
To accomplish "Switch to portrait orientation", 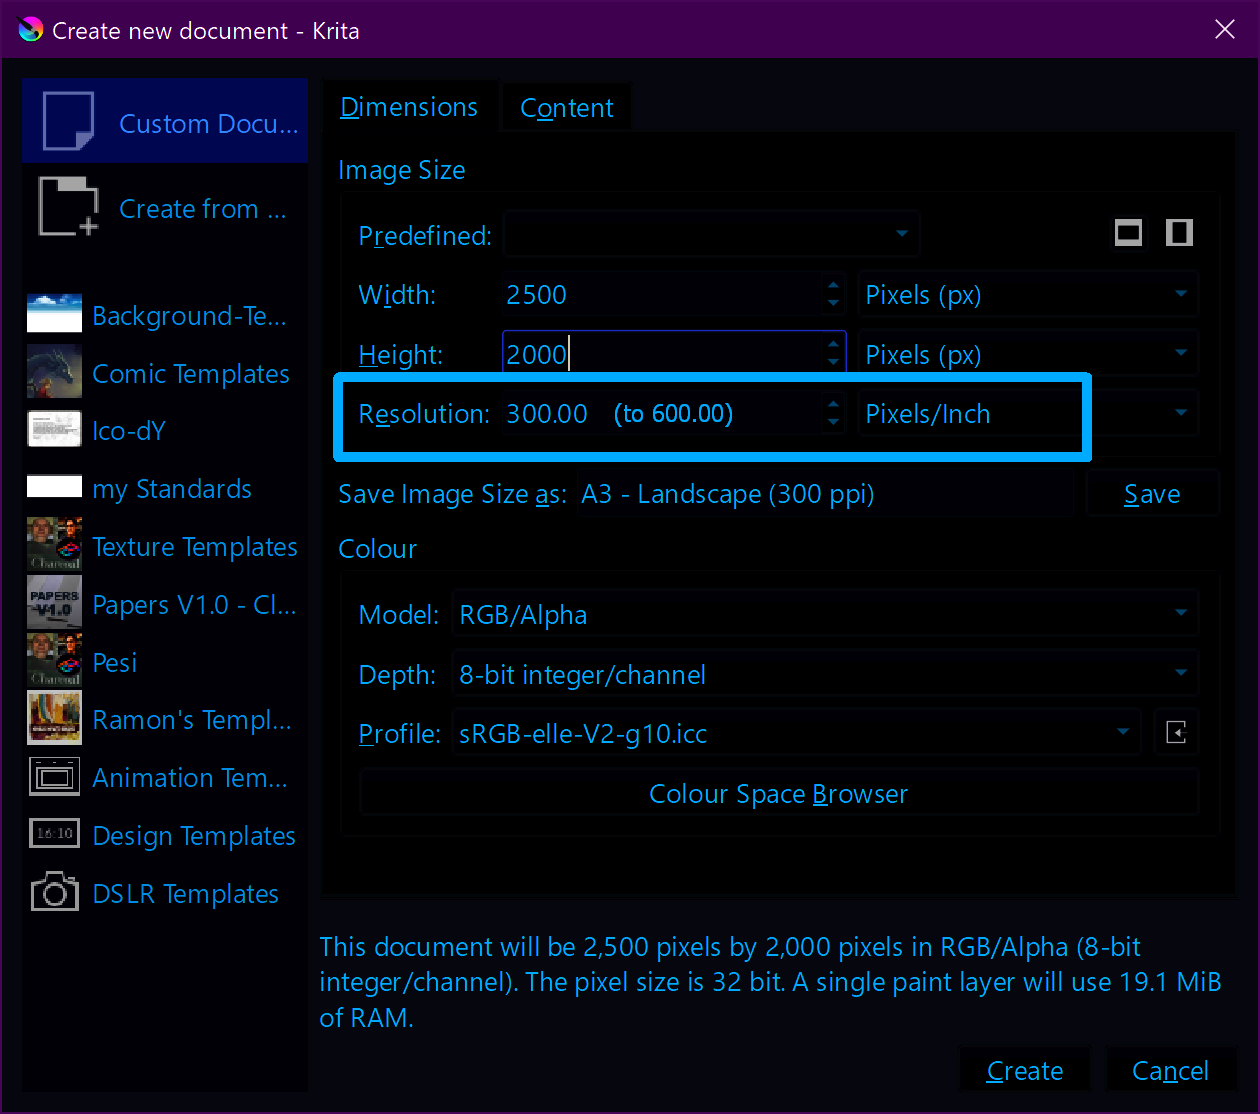I will [x=1179, y=233].
